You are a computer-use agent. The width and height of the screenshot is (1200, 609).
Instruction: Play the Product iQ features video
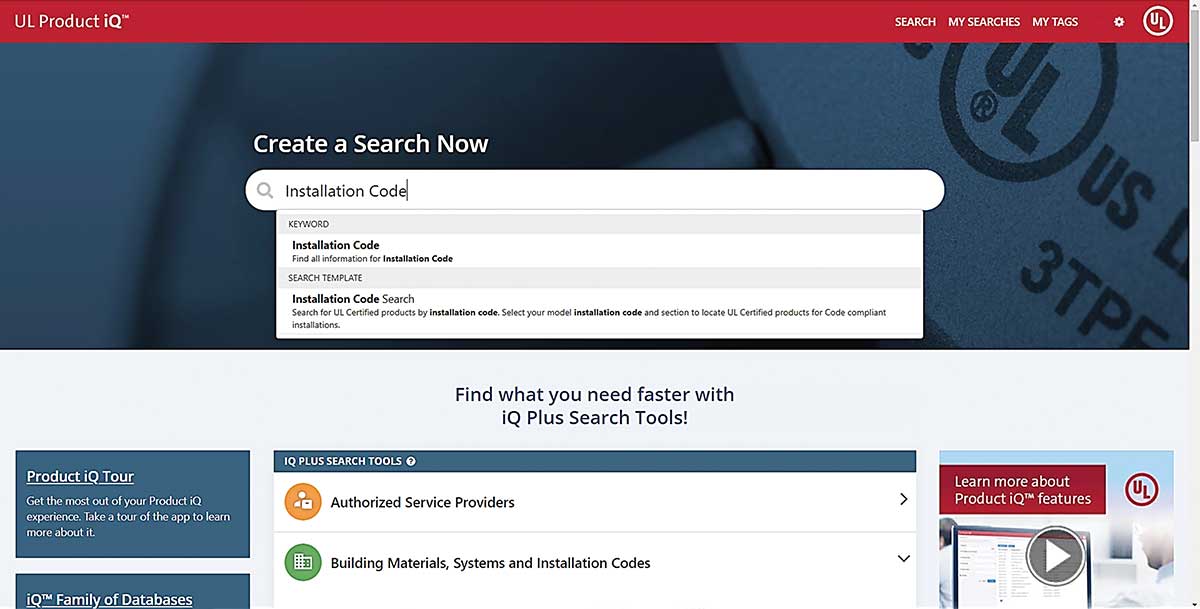click(x=1055, y=555)
